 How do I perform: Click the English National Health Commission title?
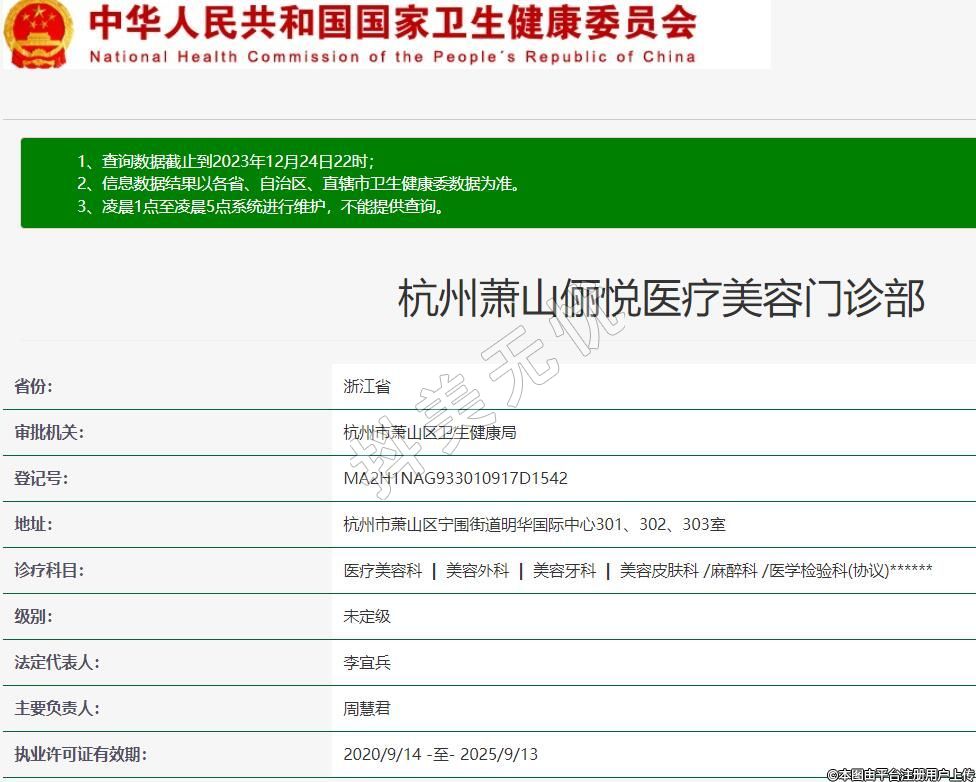392,57
